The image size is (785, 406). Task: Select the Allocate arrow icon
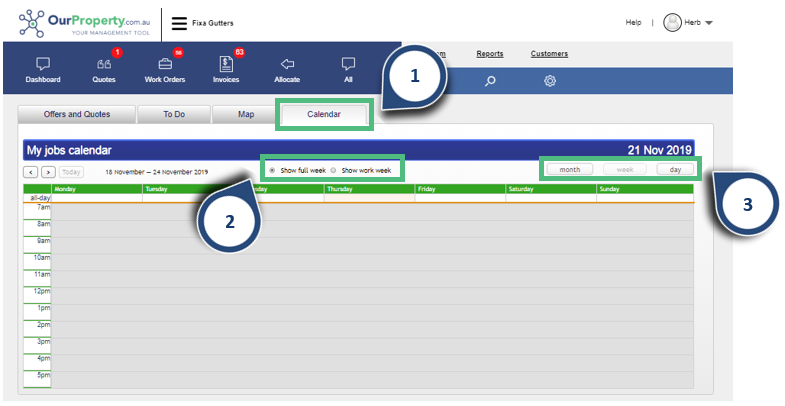pos(287,64)
